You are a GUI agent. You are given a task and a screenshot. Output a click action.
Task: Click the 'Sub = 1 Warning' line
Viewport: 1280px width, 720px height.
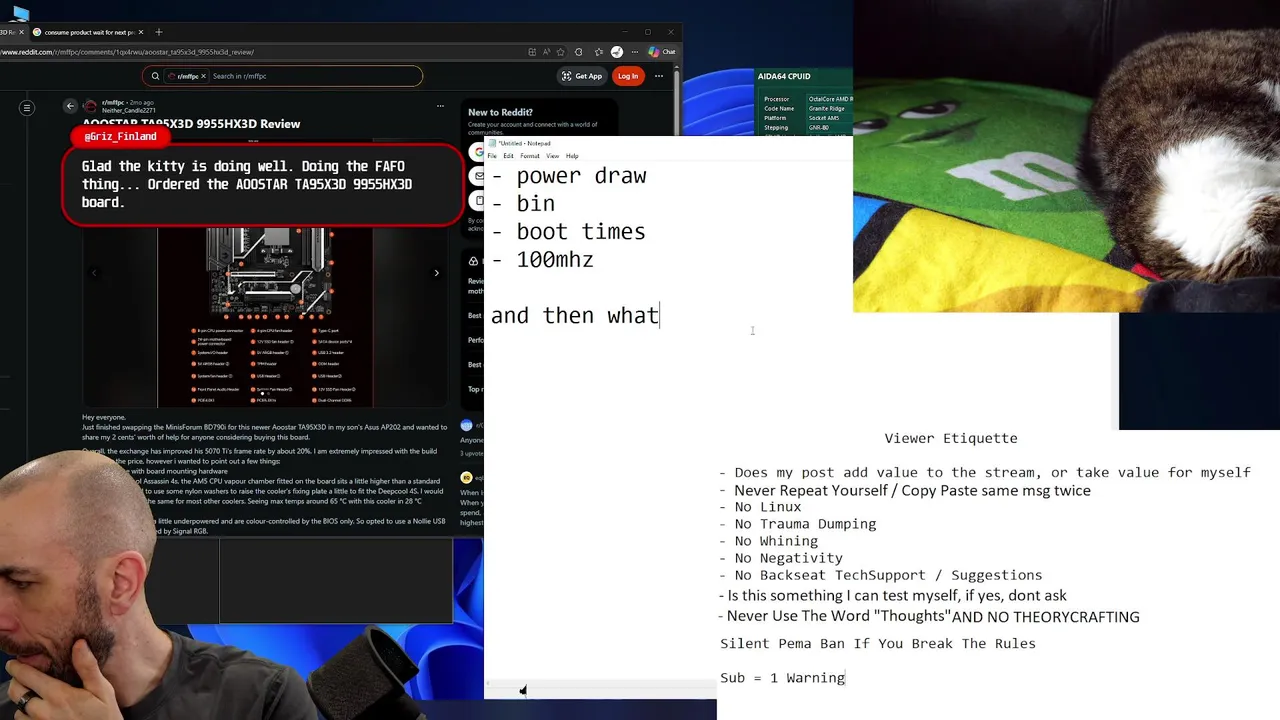tap(783, 678)
